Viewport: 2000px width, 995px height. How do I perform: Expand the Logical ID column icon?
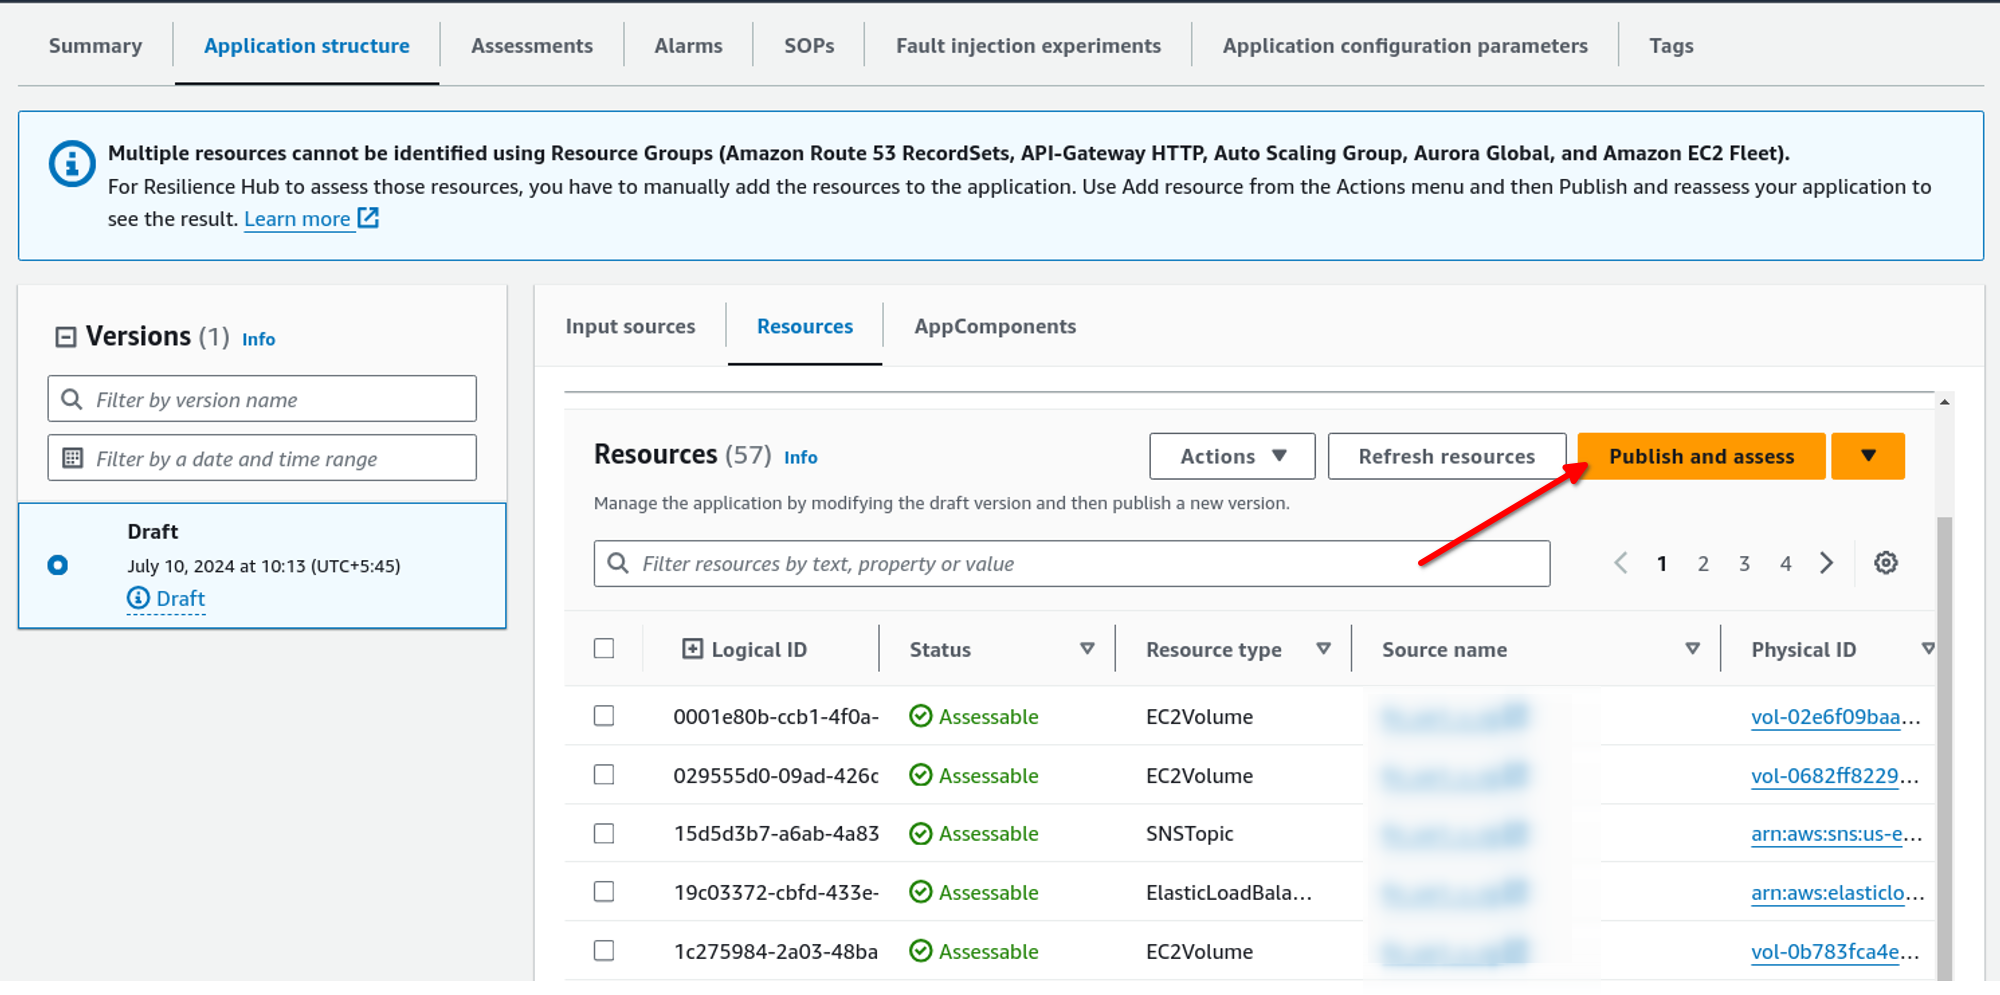692,649
